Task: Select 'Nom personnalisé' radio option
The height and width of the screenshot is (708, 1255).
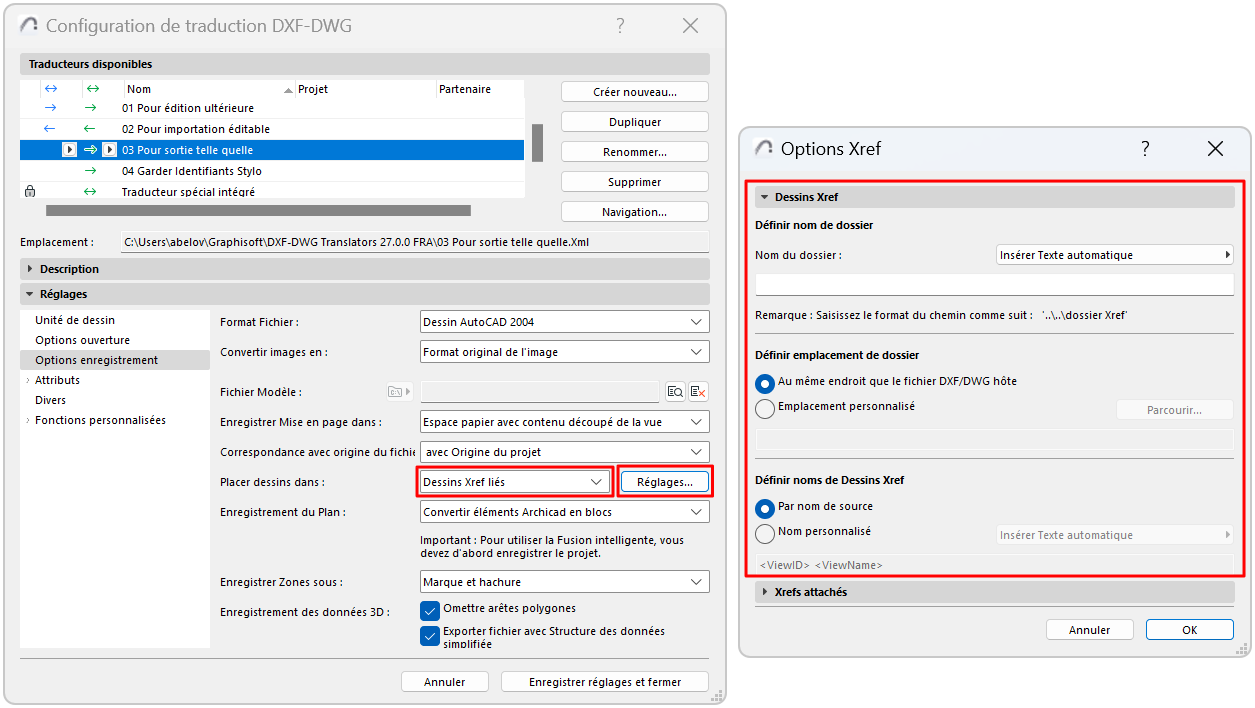Action: pos(765,533)
